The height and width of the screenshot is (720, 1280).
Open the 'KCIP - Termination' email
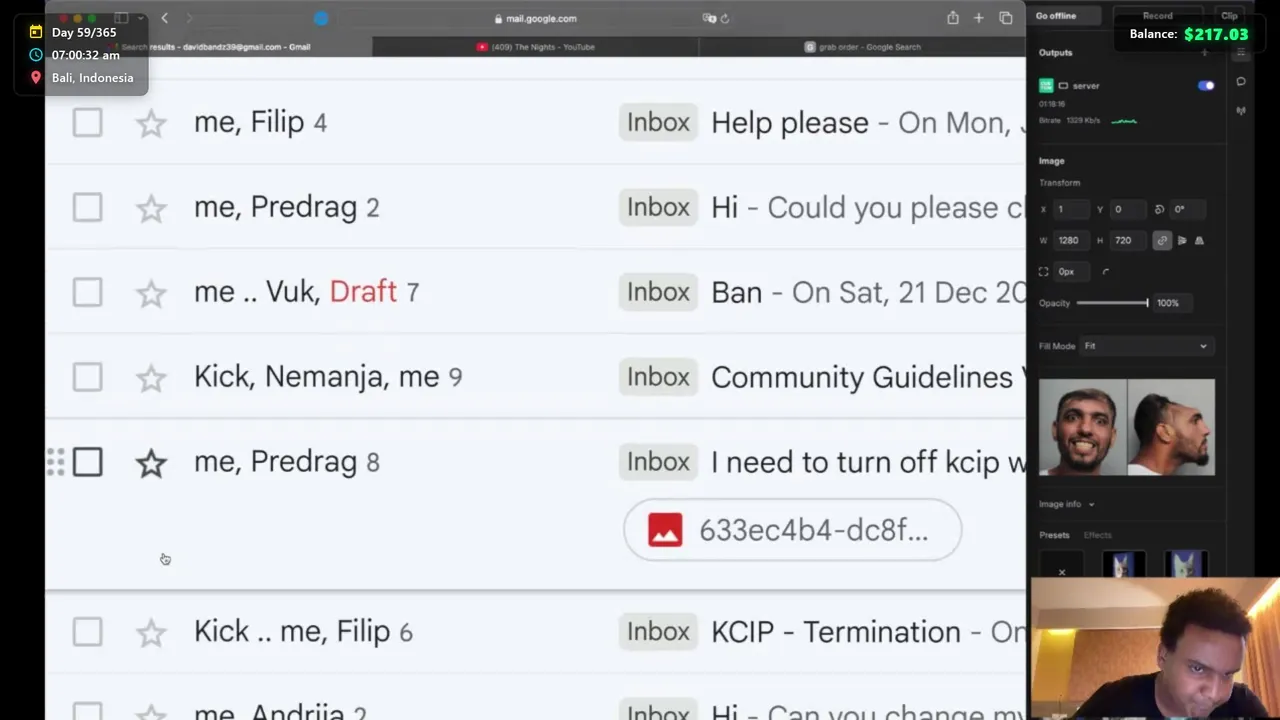(x=836, y=632)
